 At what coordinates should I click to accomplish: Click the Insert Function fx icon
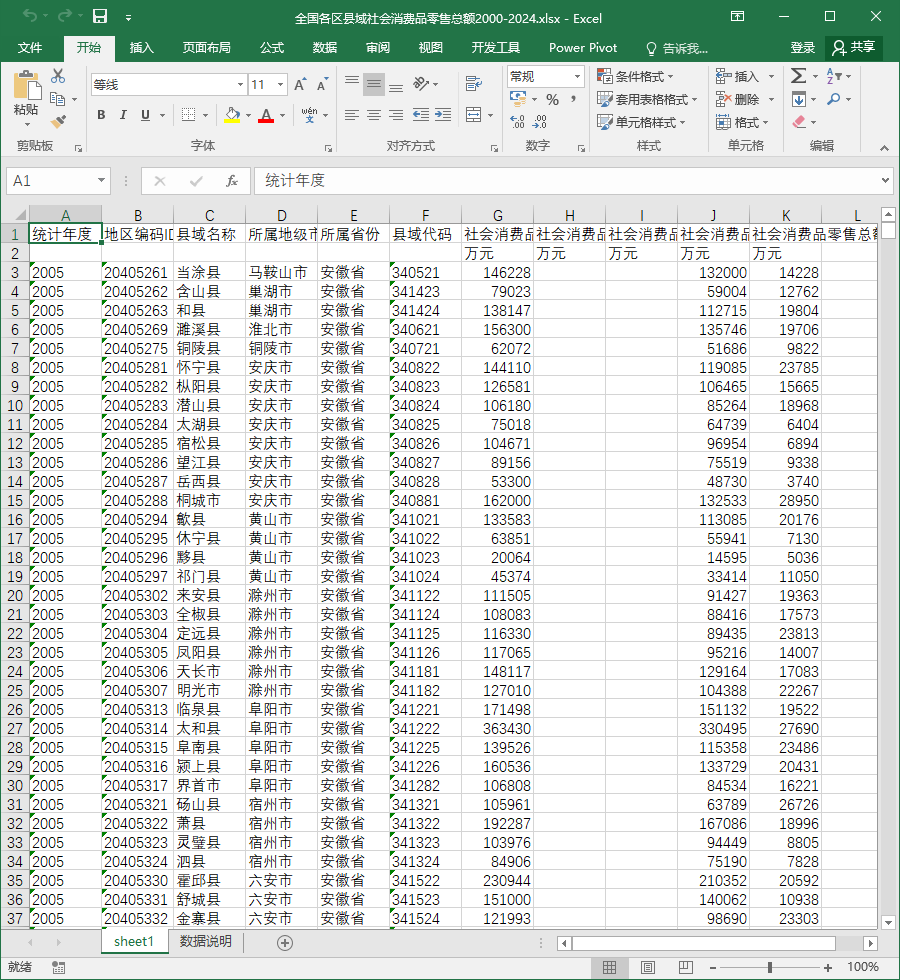231,181
